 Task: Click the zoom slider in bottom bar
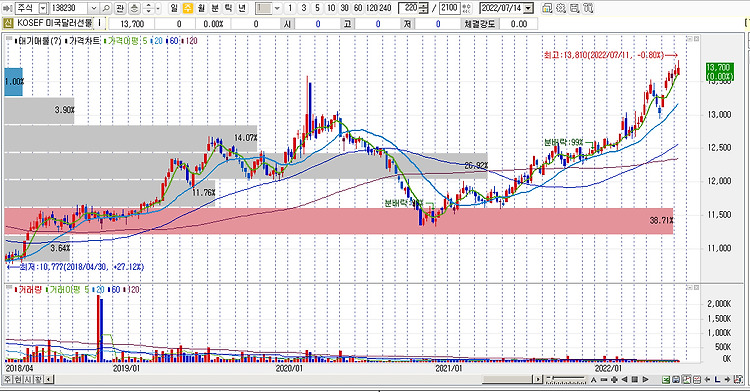(x=566, y=380)
